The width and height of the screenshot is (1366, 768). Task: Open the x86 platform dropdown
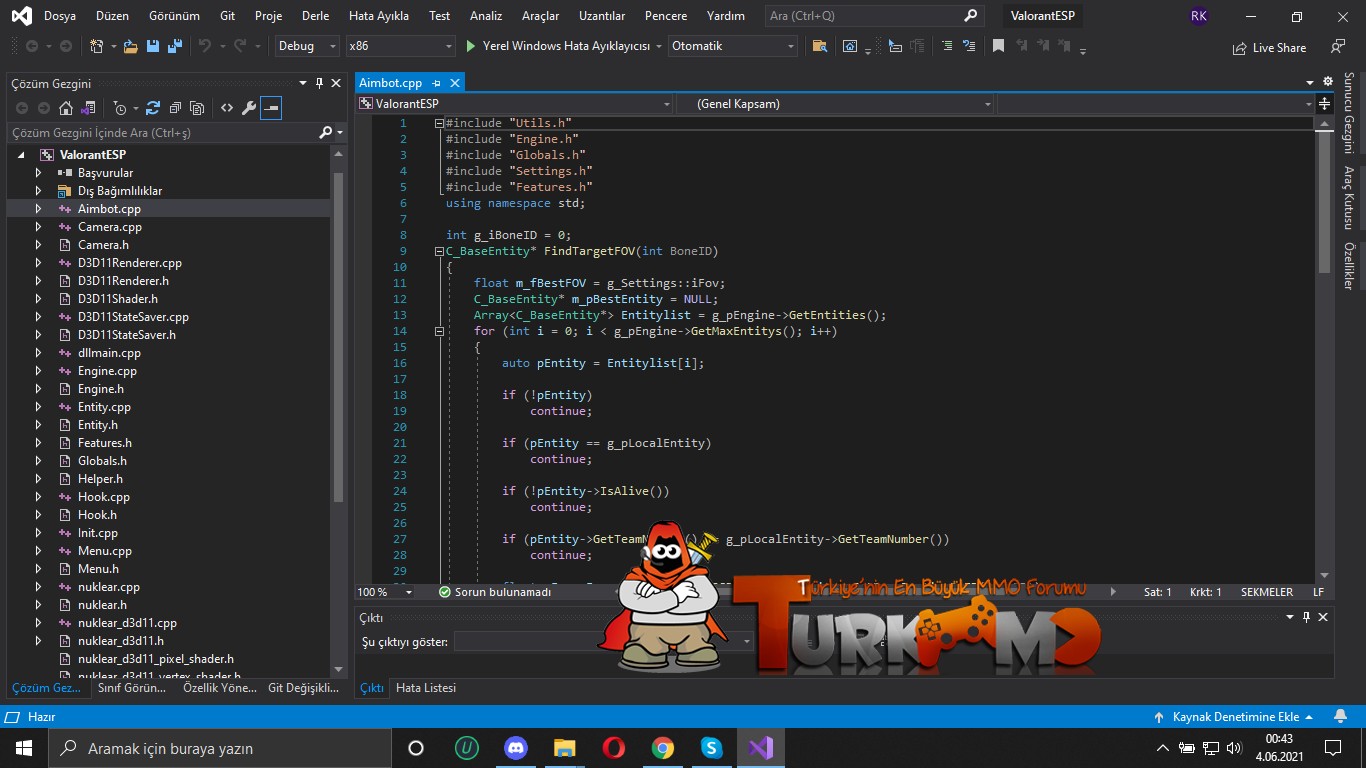(400, 46)
